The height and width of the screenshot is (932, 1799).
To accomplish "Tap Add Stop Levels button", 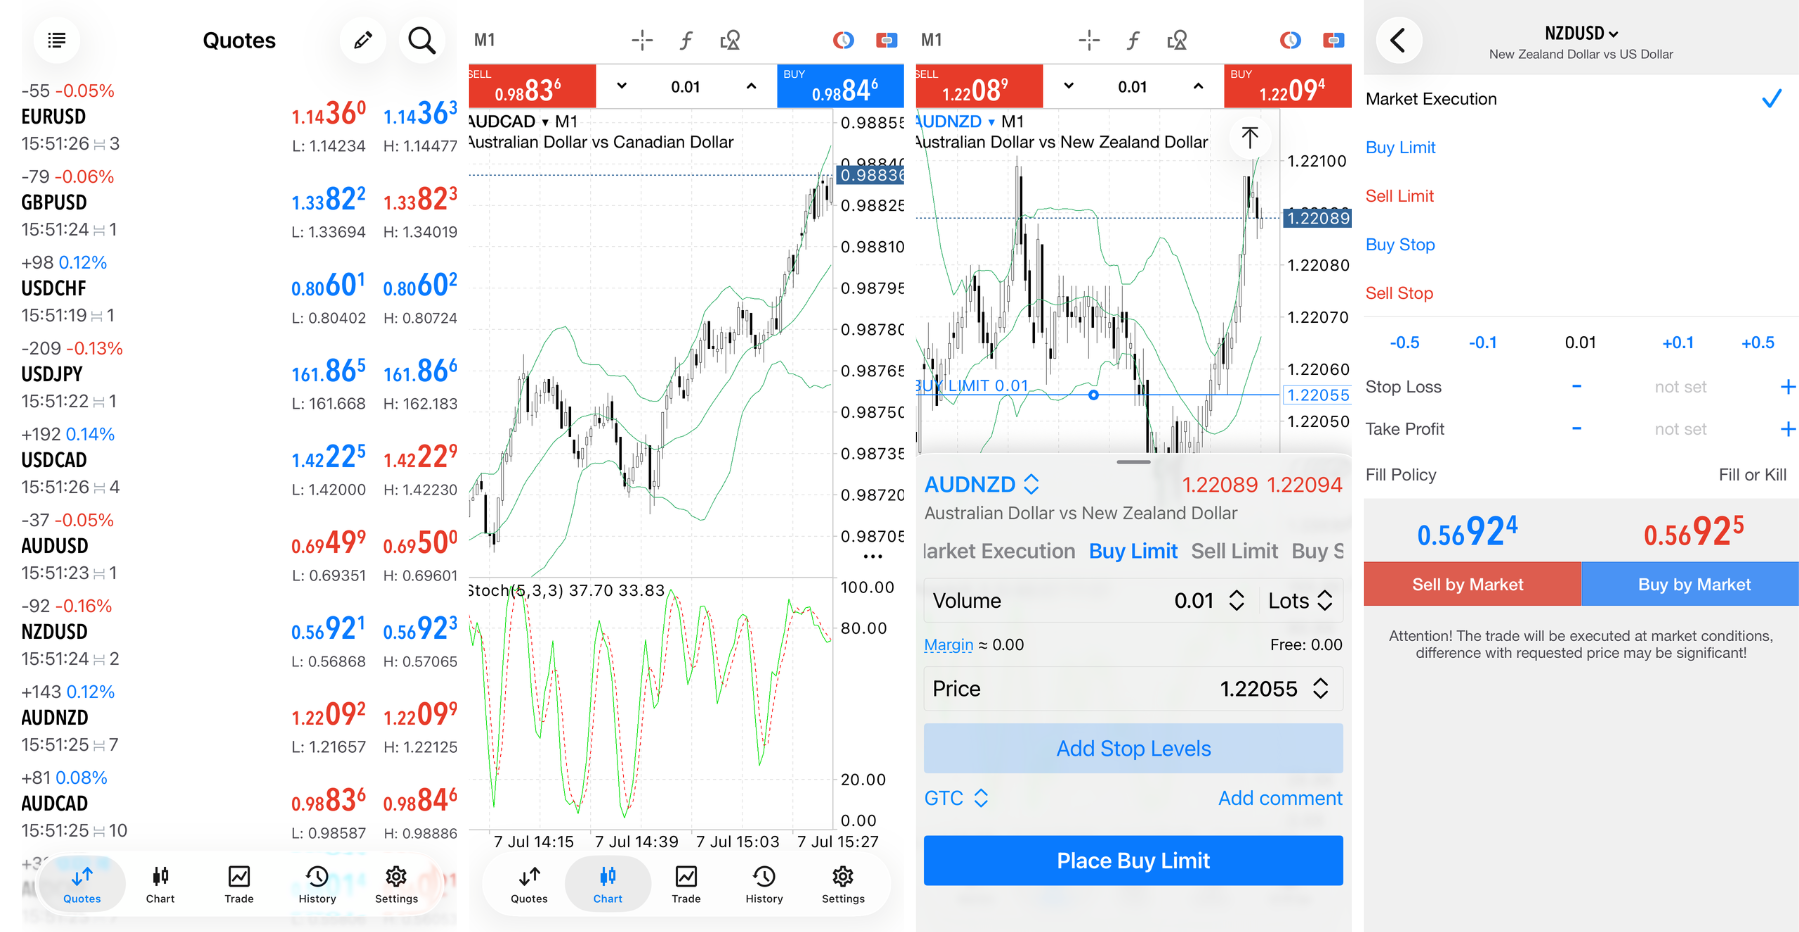I will pyautogui.click(x=1133, y=748).
